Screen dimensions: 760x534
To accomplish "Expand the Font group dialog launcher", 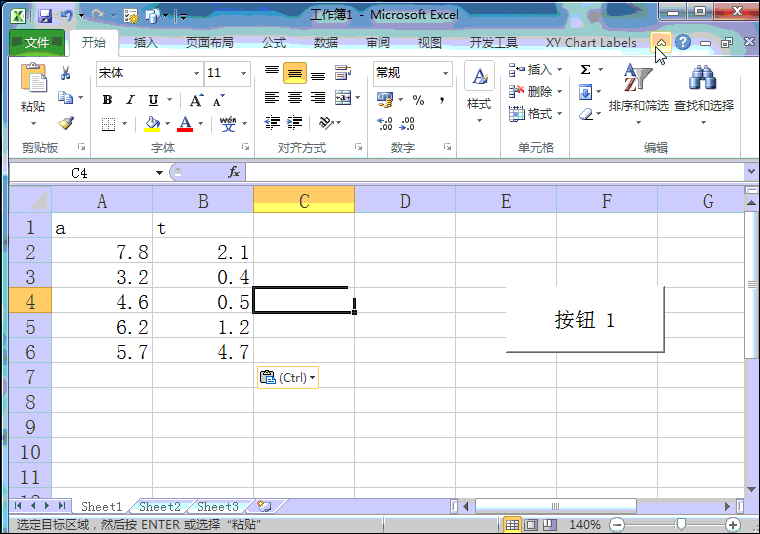I will pos(246,147).
